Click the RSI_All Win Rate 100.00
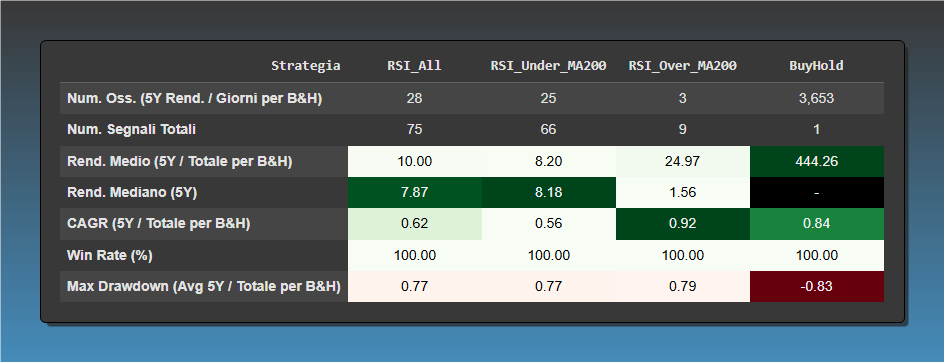944x362 pixels. pyautogui.click(x=415, y=255)
